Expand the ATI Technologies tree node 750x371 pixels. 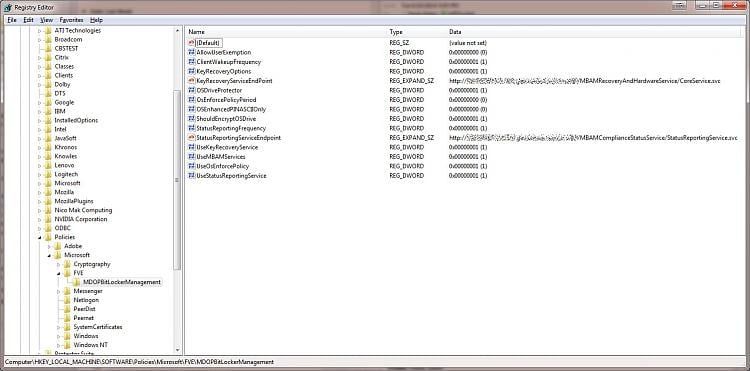40,31
